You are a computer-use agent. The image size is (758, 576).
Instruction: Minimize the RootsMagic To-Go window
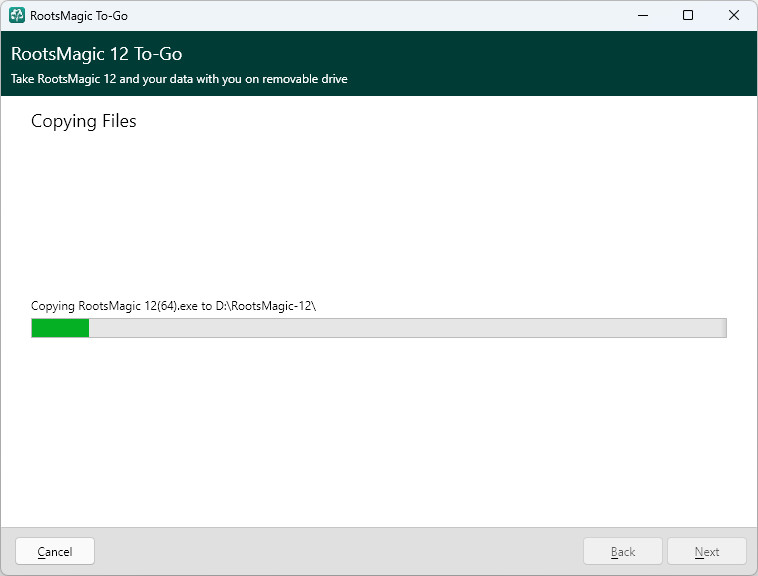(x=643, y=15)
